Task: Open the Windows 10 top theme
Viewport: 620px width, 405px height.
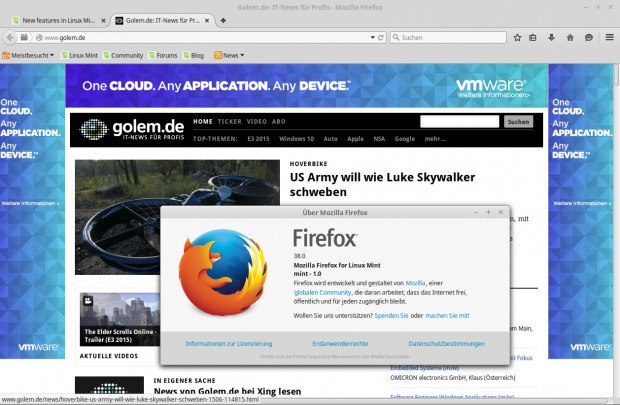Action: [297, 139]
